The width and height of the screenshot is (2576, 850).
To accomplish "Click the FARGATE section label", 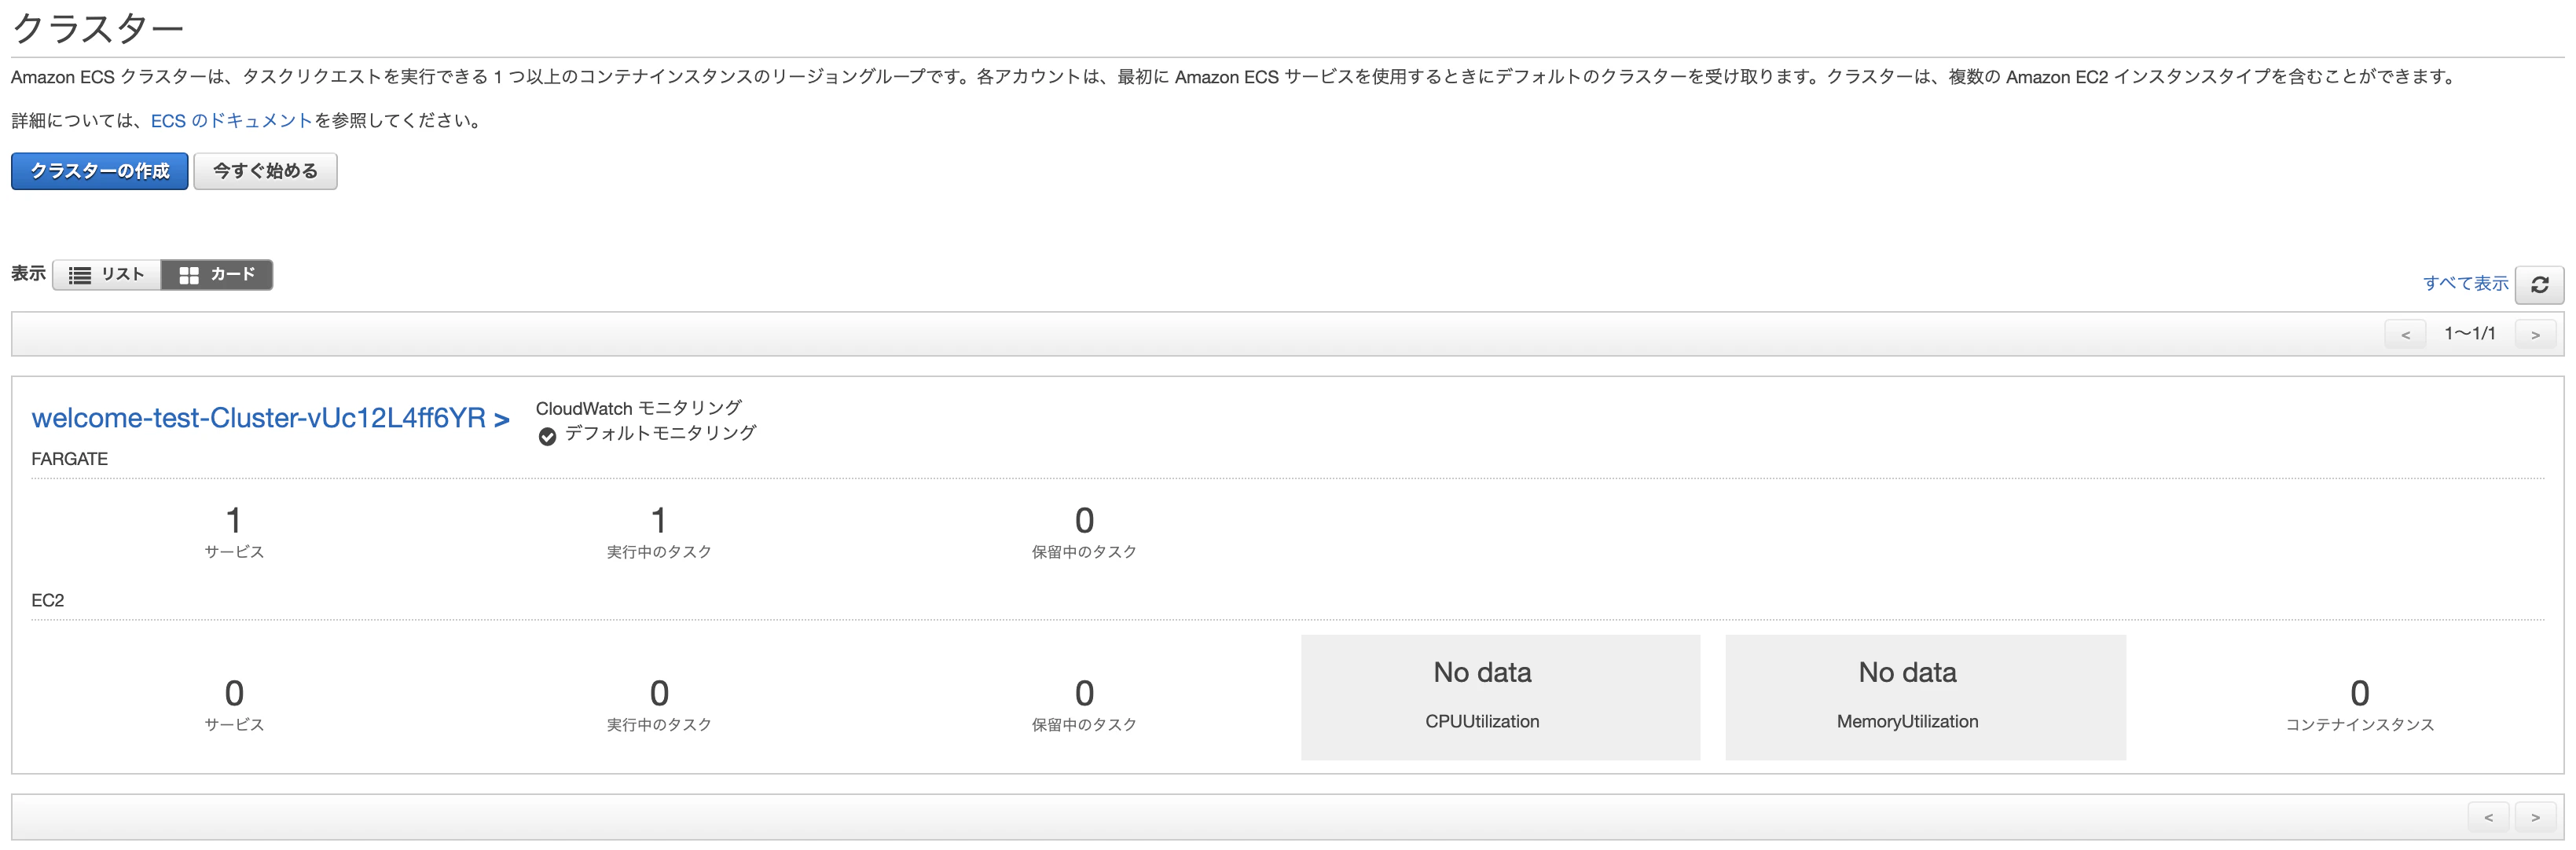I will [70, 459].
